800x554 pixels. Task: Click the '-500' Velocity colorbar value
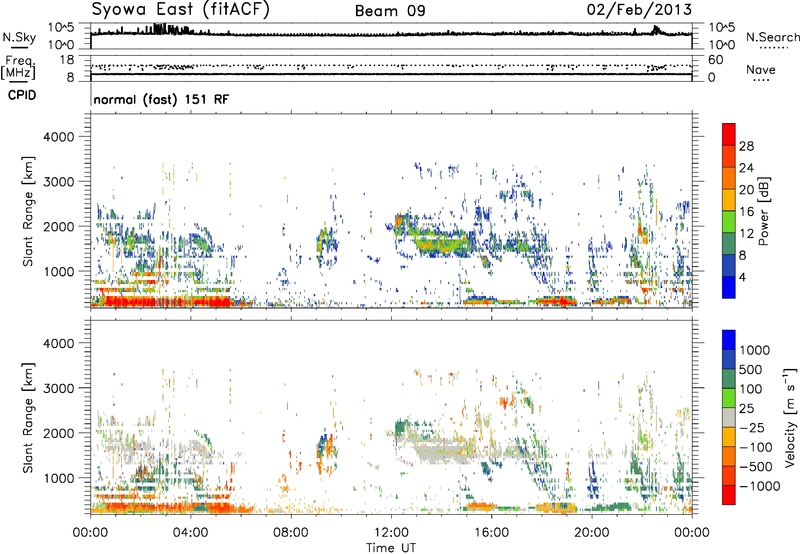(x=756, y=466)
